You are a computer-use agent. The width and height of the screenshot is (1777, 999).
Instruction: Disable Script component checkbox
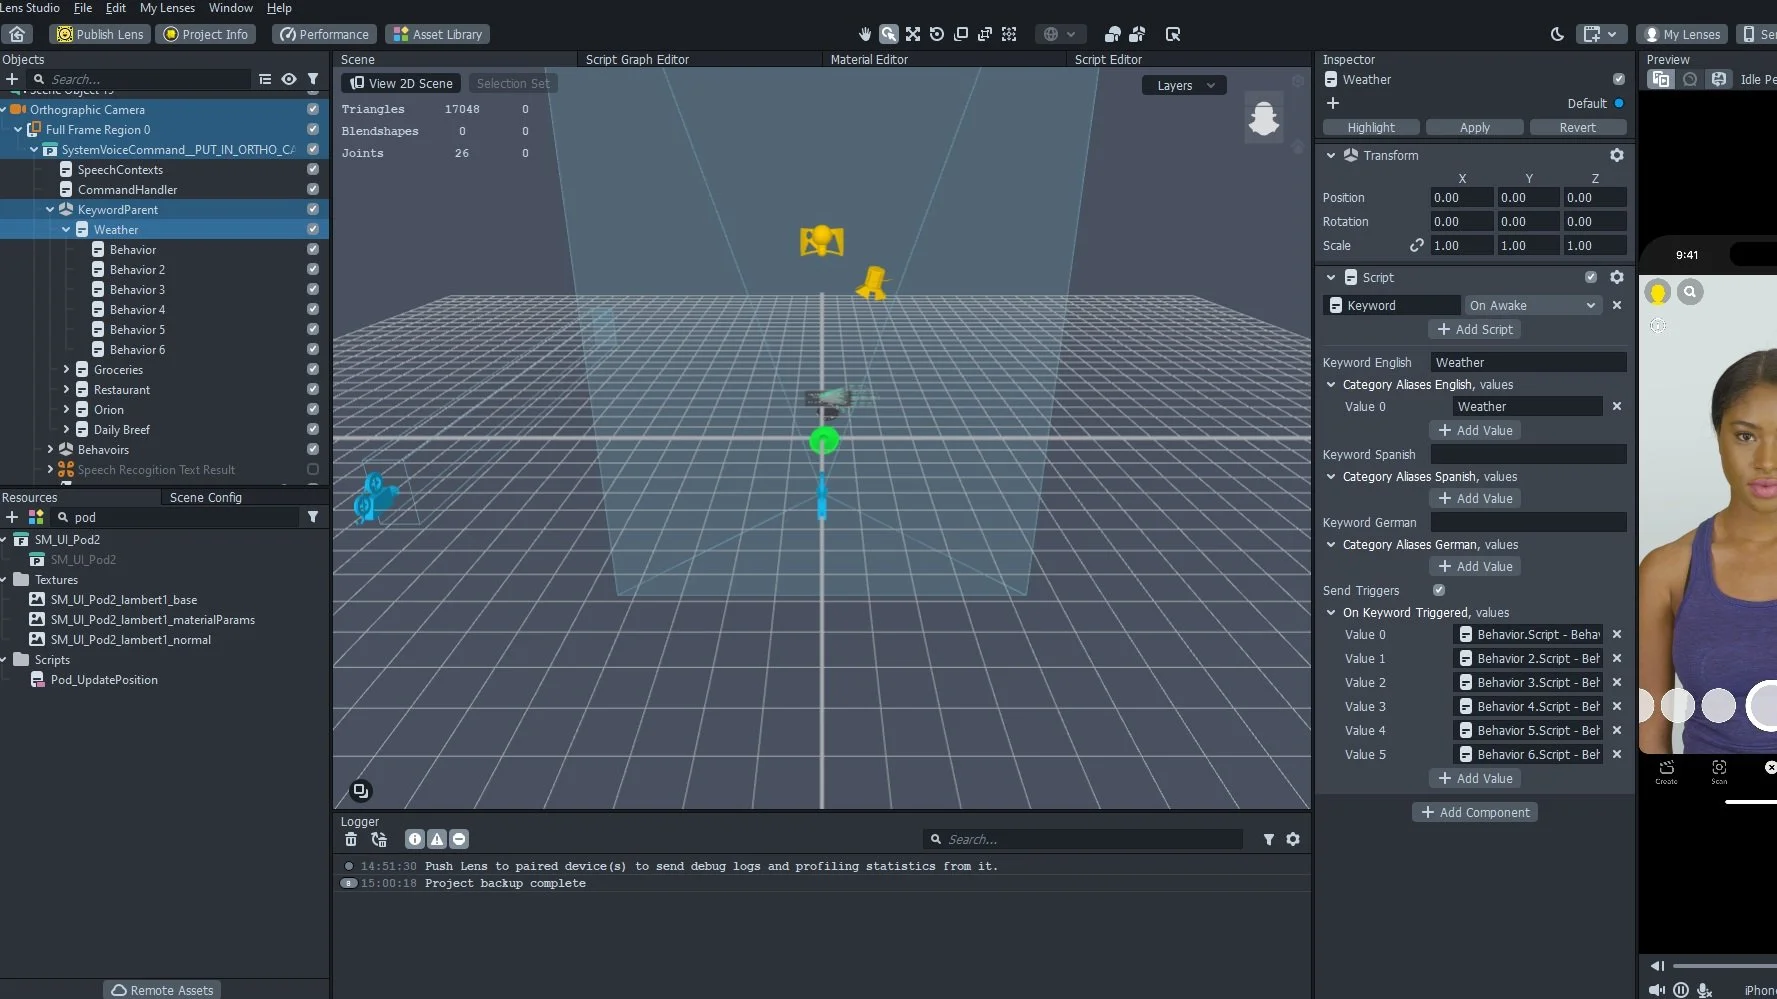(x=1591, y=277)
